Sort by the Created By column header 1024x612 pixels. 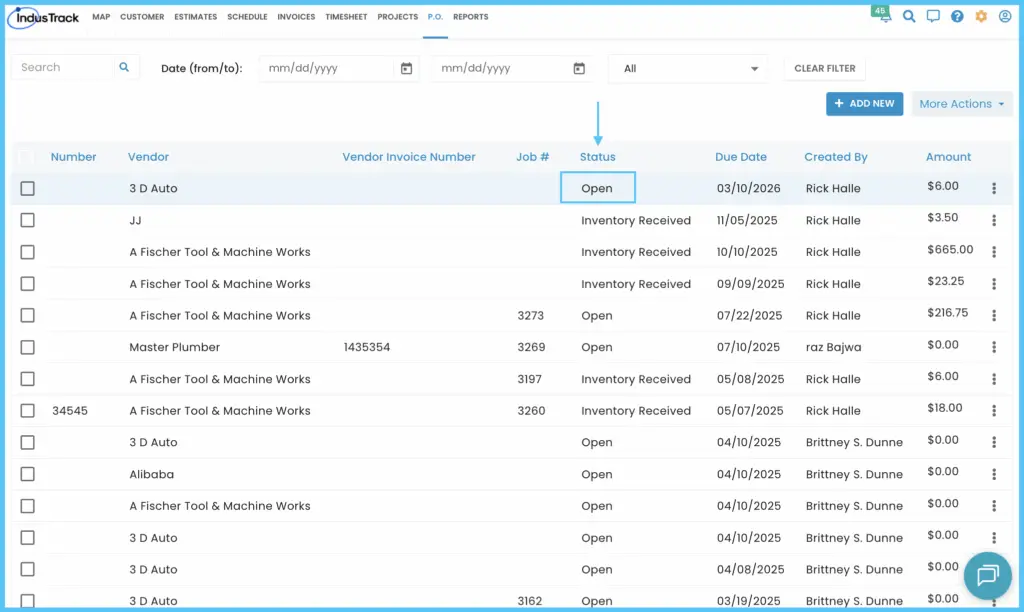(x=836, y=157)
